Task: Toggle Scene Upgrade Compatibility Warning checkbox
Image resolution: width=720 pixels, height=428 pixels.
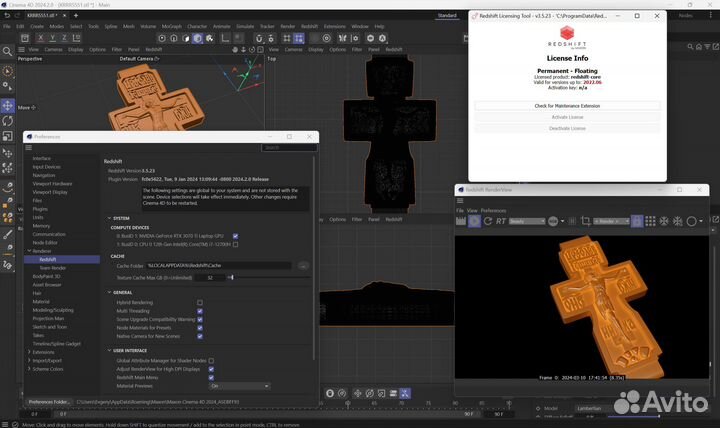Action: 200,319
